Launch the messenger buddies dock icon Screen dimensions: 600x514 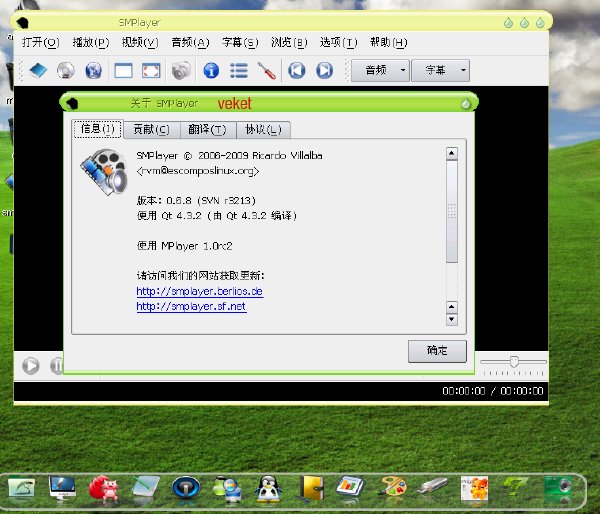tap(227, 488)
